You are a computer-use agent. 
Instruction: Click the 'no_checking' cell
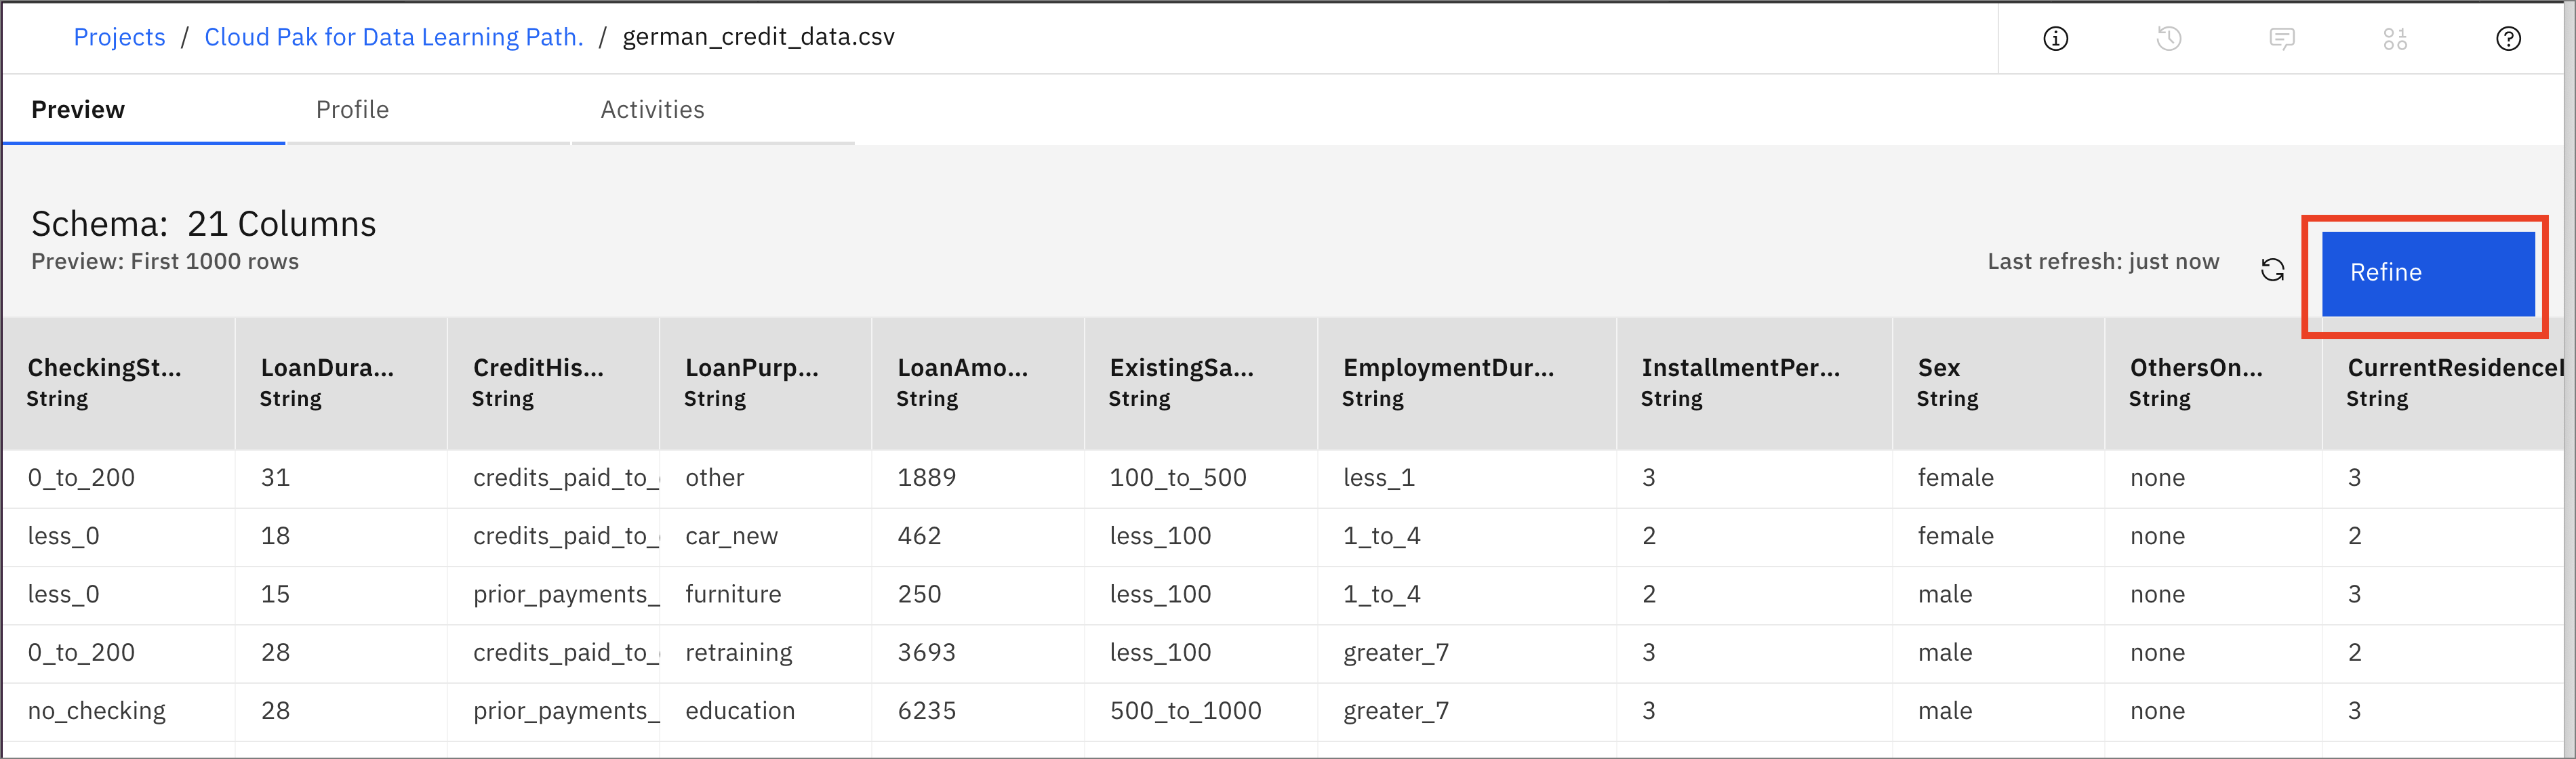(x=97, y=711)
